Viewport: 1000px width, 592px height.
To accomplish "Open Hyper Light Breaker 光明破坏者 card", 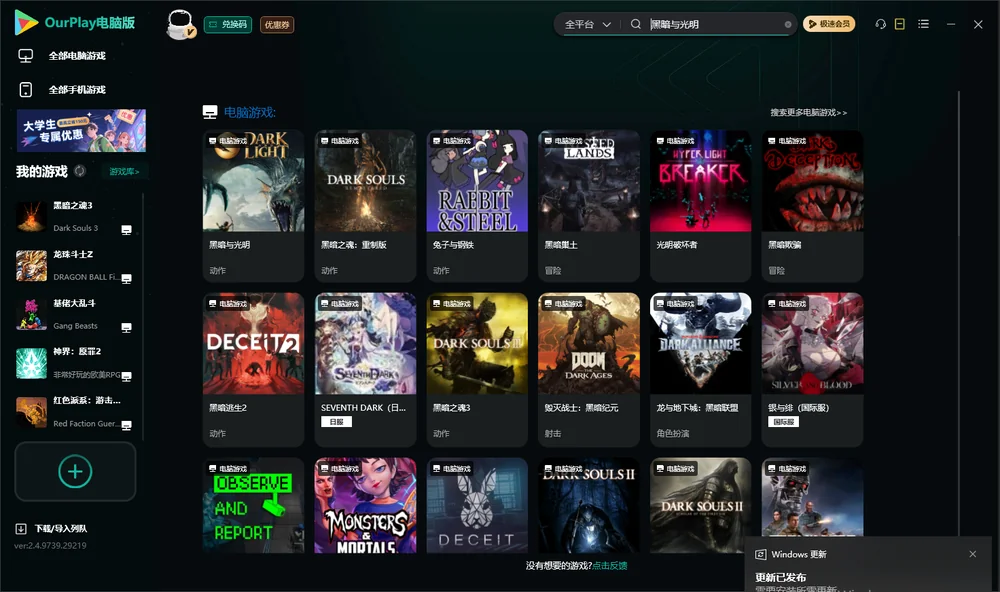I will [700, 205].
